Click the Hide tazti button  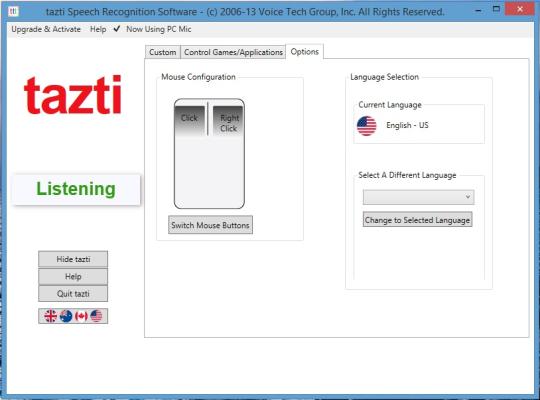[73, 259]
